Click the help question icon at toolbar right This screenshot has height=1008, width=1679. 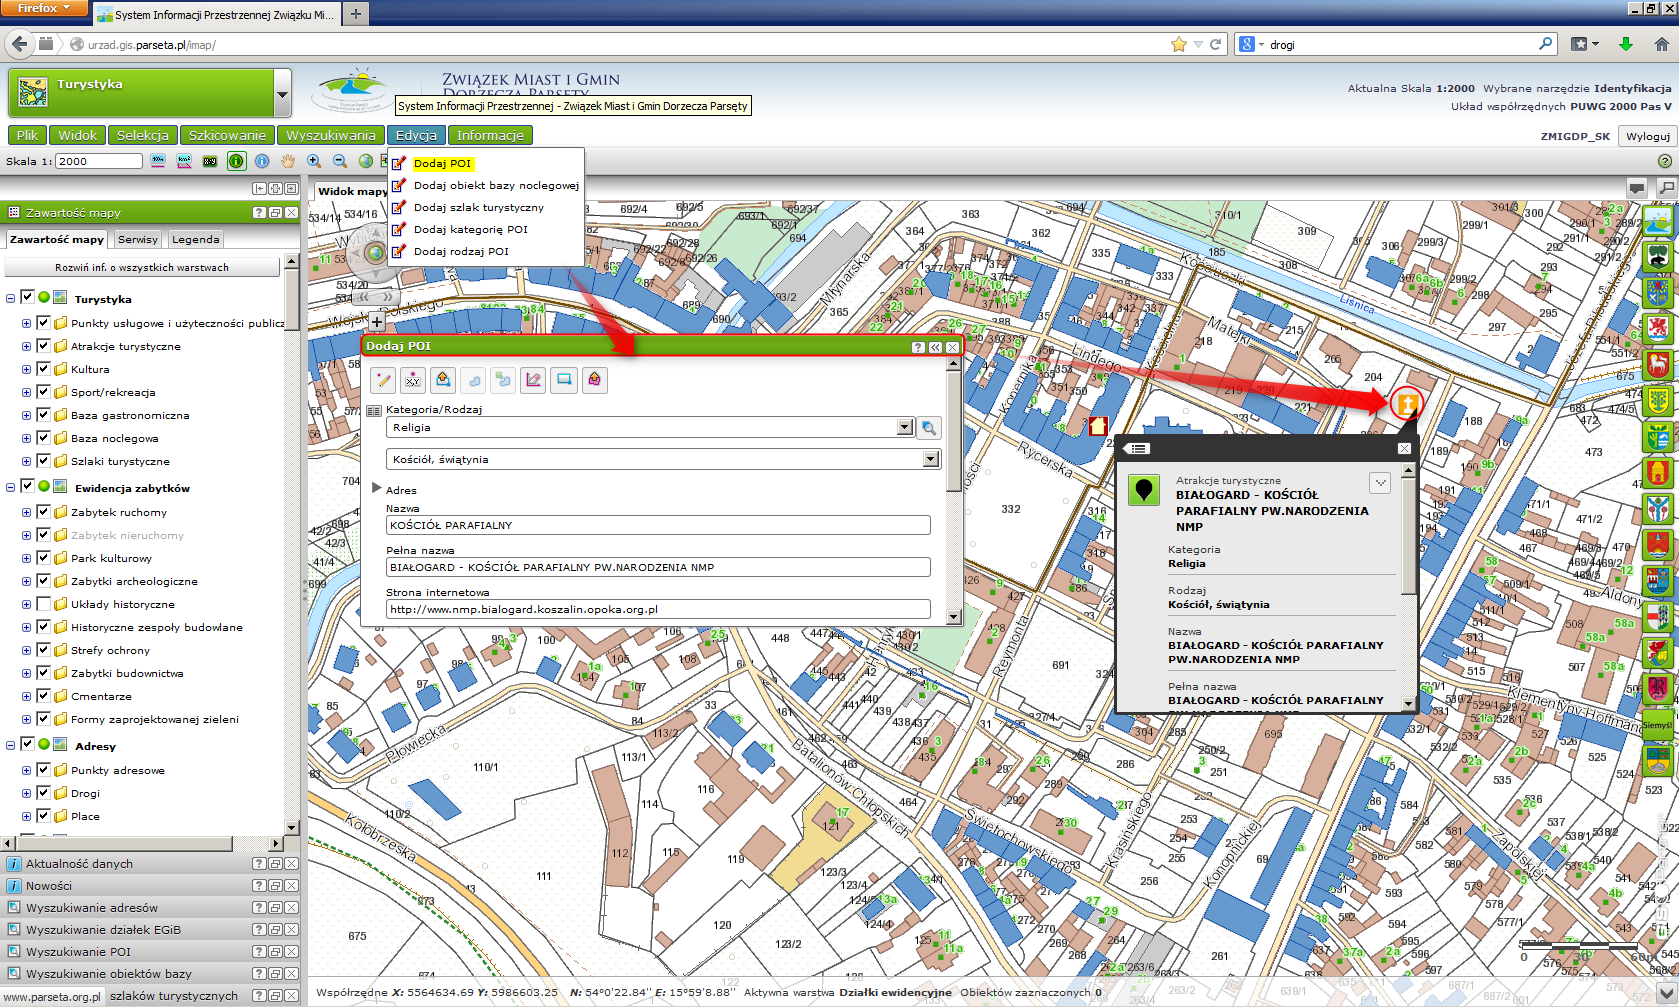pos(1665,161)
